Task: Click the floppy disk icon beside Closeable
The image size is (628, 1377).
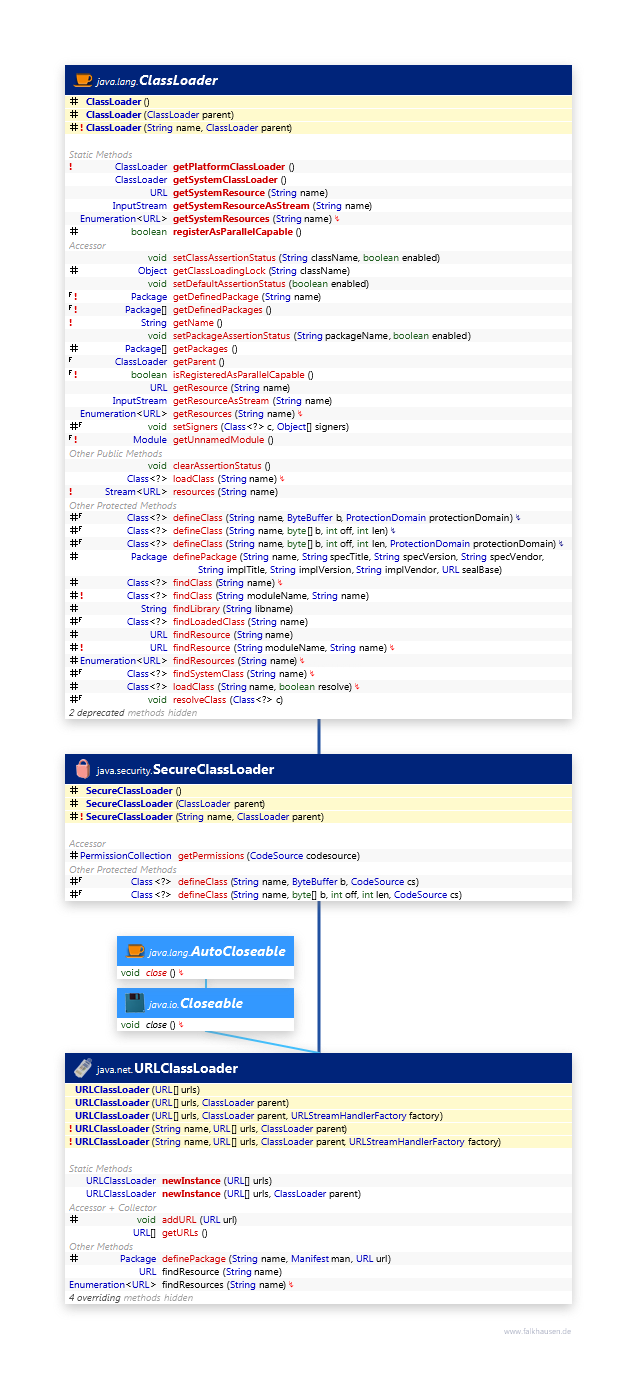Action: pos(135,1003)
